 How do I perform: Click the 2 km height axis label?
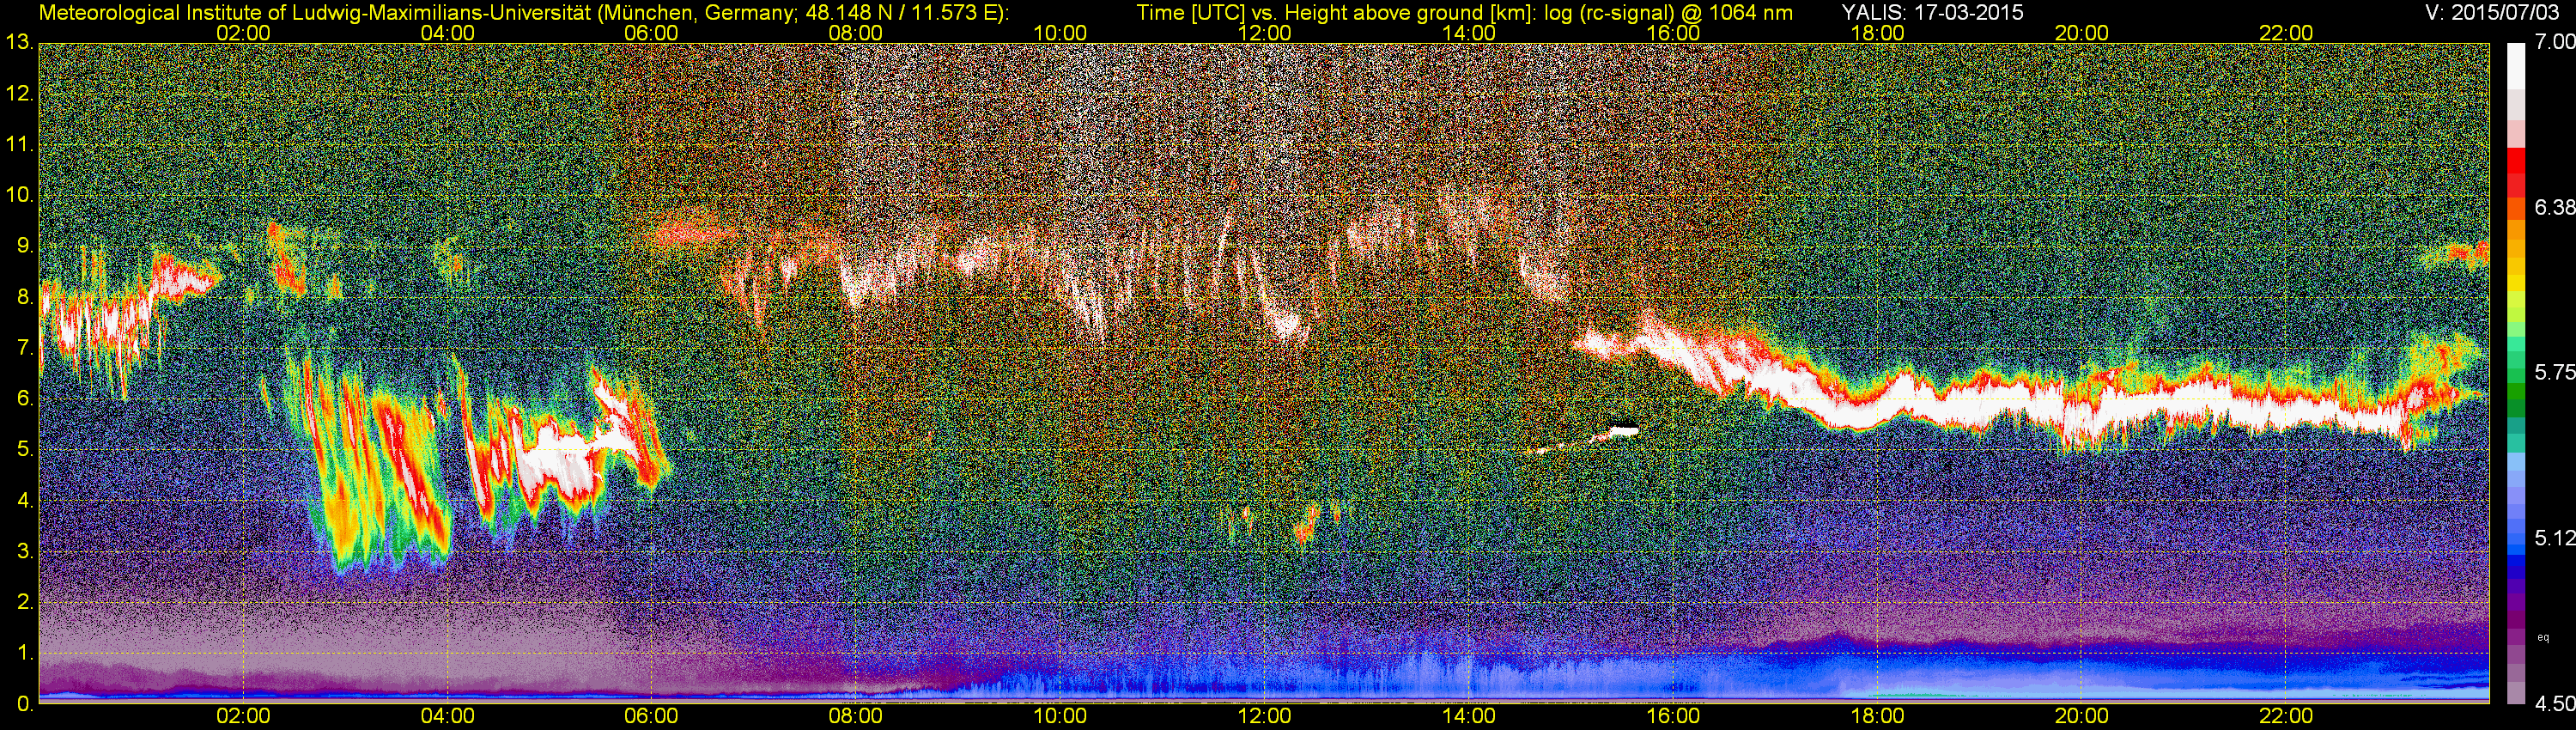coord(24,603)
